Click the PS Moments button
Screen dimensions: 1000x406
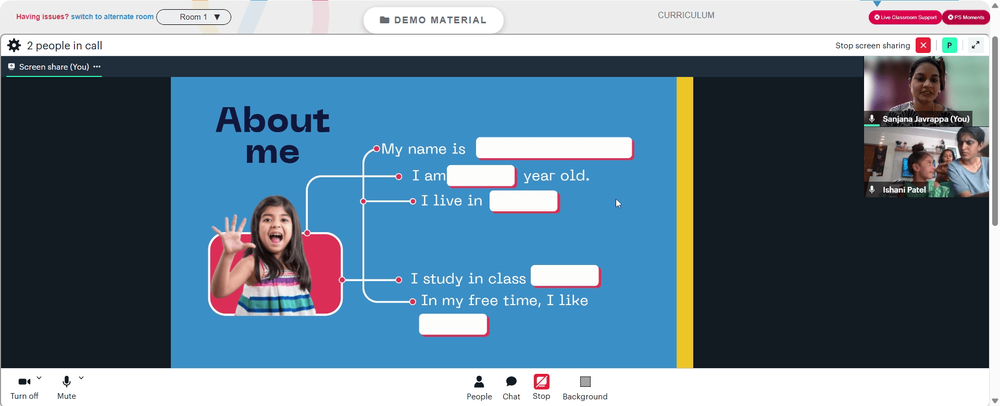pos(966,17)
